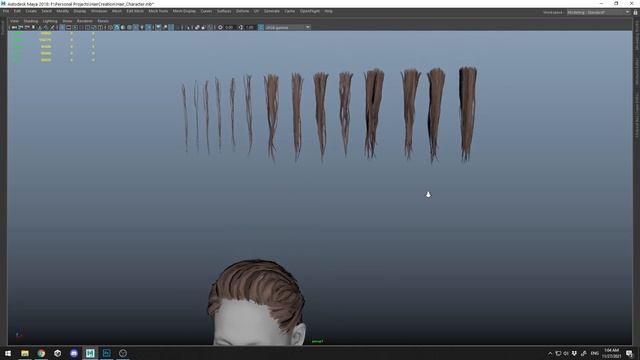
Task: Open the Workspace Modeling - Standard dropdown
Action: (598, 12)
